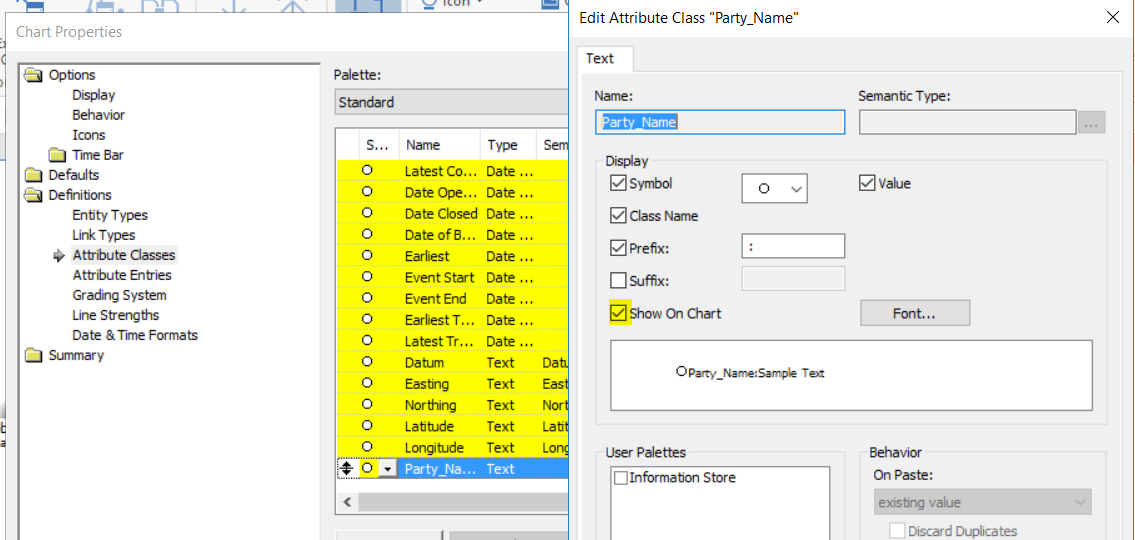This screenshot has height=540, width=1135.
Task: Click the Semantic Type field
Action: [968, 122]
